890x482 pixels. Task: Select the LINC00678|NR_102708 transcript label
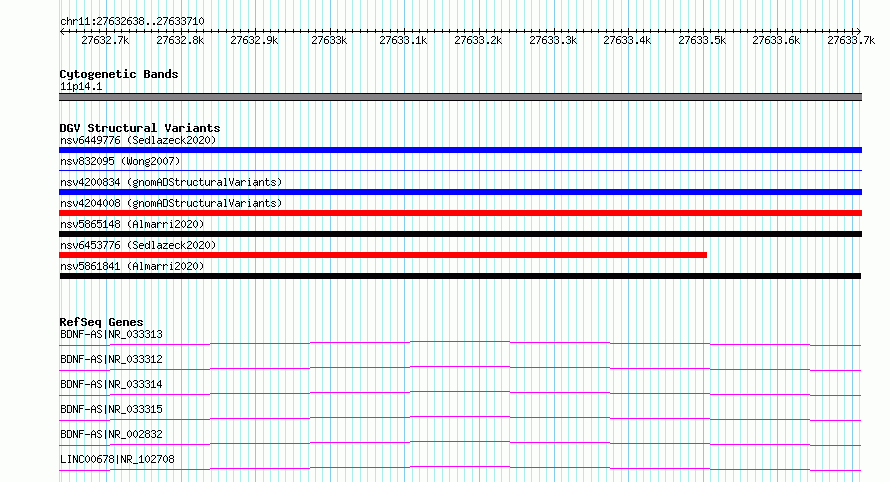pos(117,459)
